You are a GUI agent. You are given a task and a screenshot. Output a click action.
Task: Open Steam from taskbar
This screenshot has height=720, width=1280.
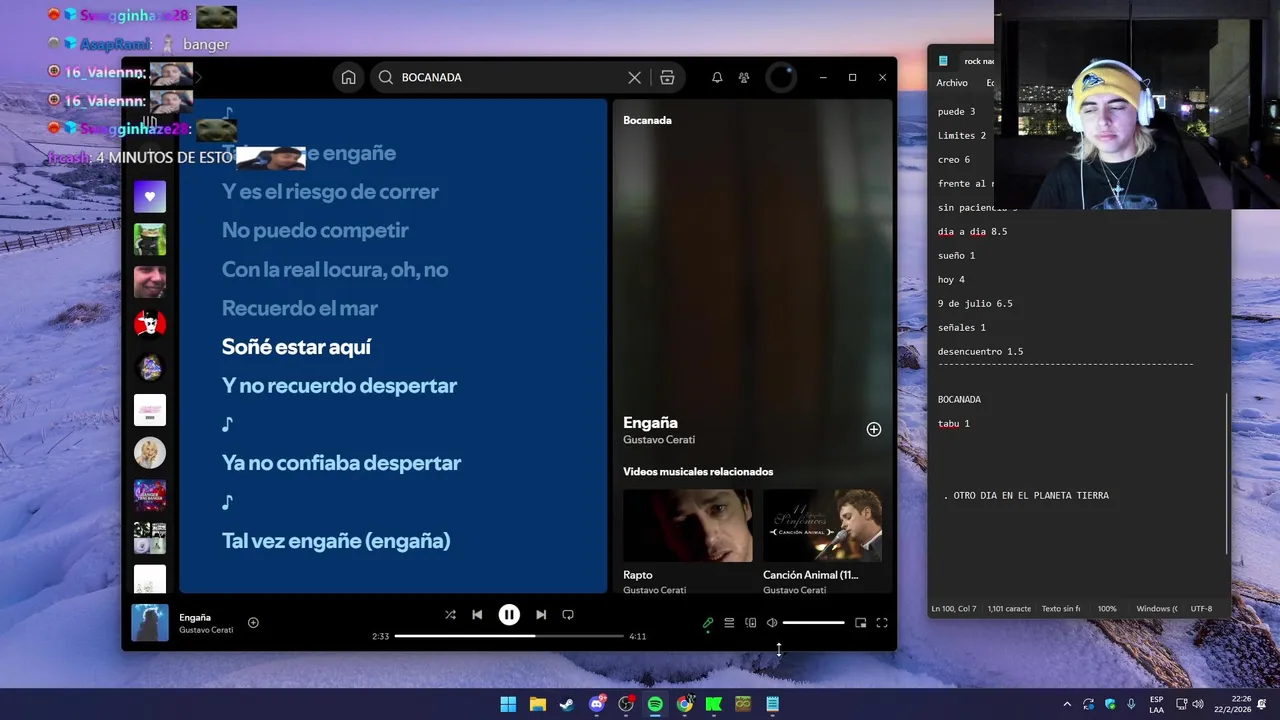(x=566, y=704)
